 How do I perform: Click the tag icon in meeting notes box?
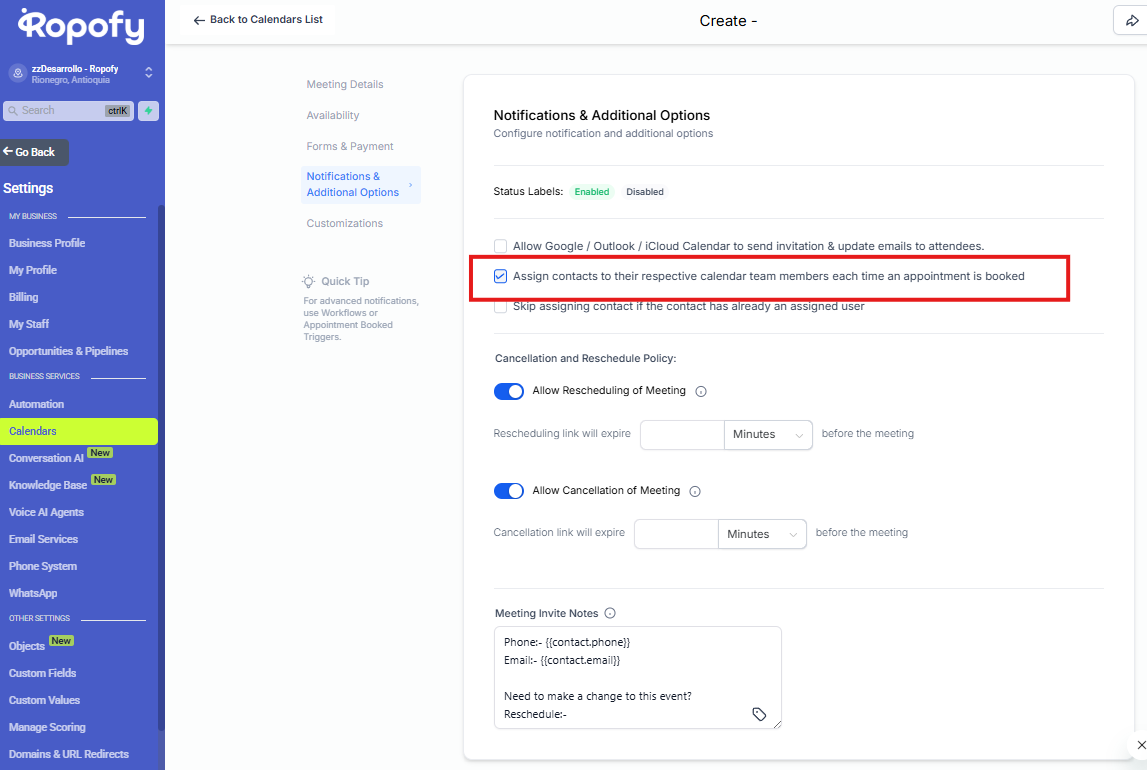coord(759,714)
